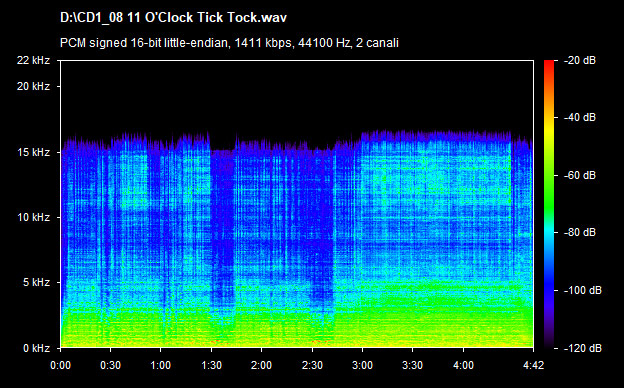Click the 15 kHz frequency axis label
The image size is (624, 388).
coord(33,152)
